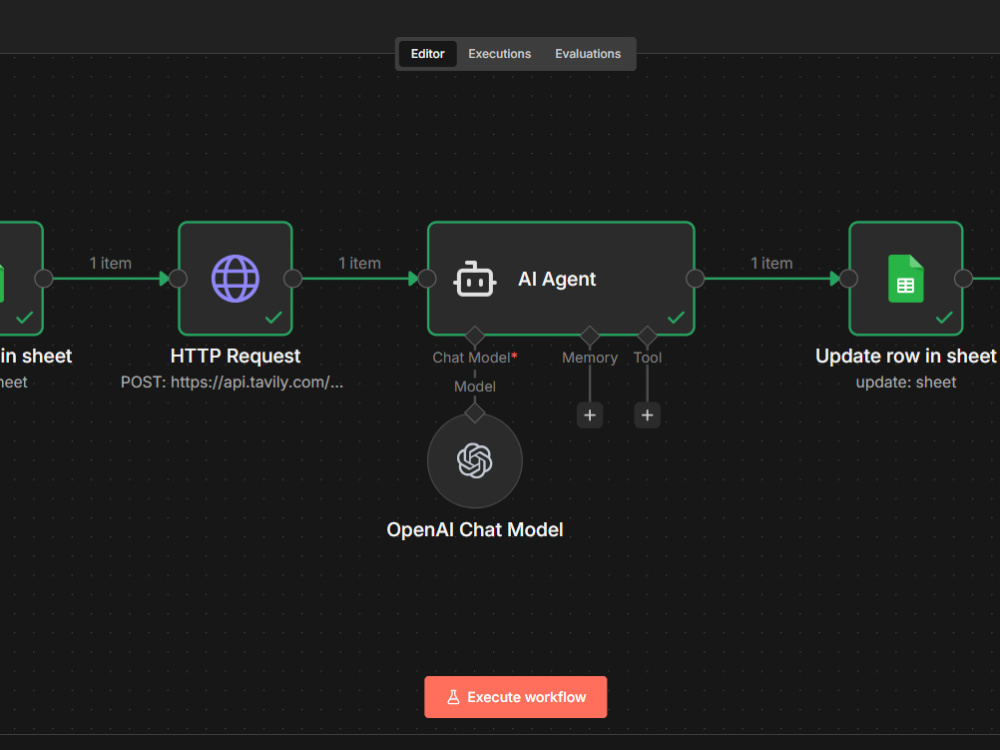Click the HTTP Request input connector
Screen dimensions: 1000x750
tap(178, 278)
